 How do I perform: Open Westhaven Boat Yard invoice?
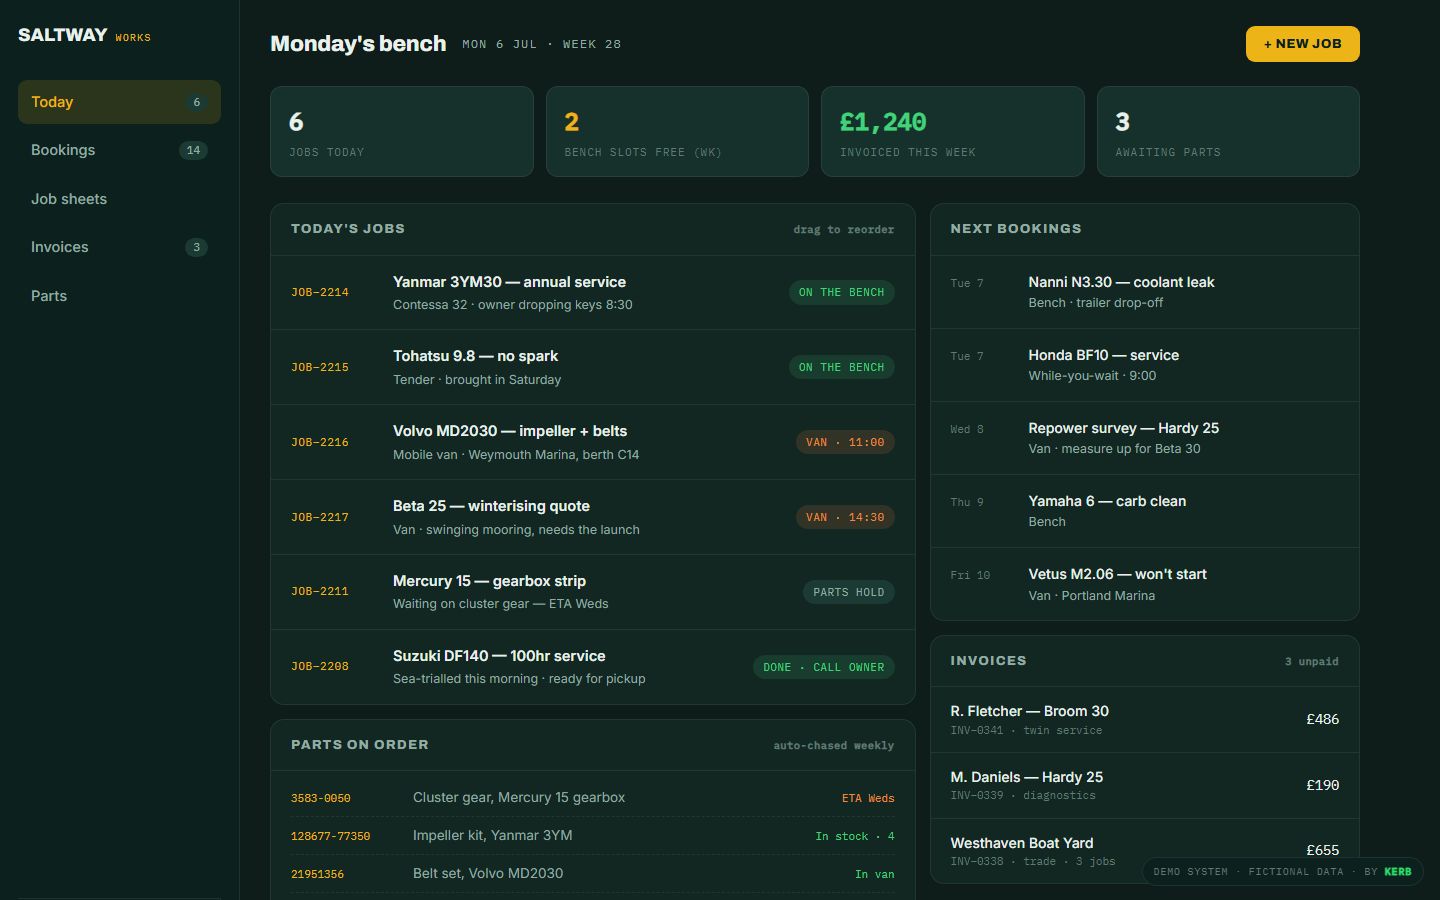coord(1145,852)
